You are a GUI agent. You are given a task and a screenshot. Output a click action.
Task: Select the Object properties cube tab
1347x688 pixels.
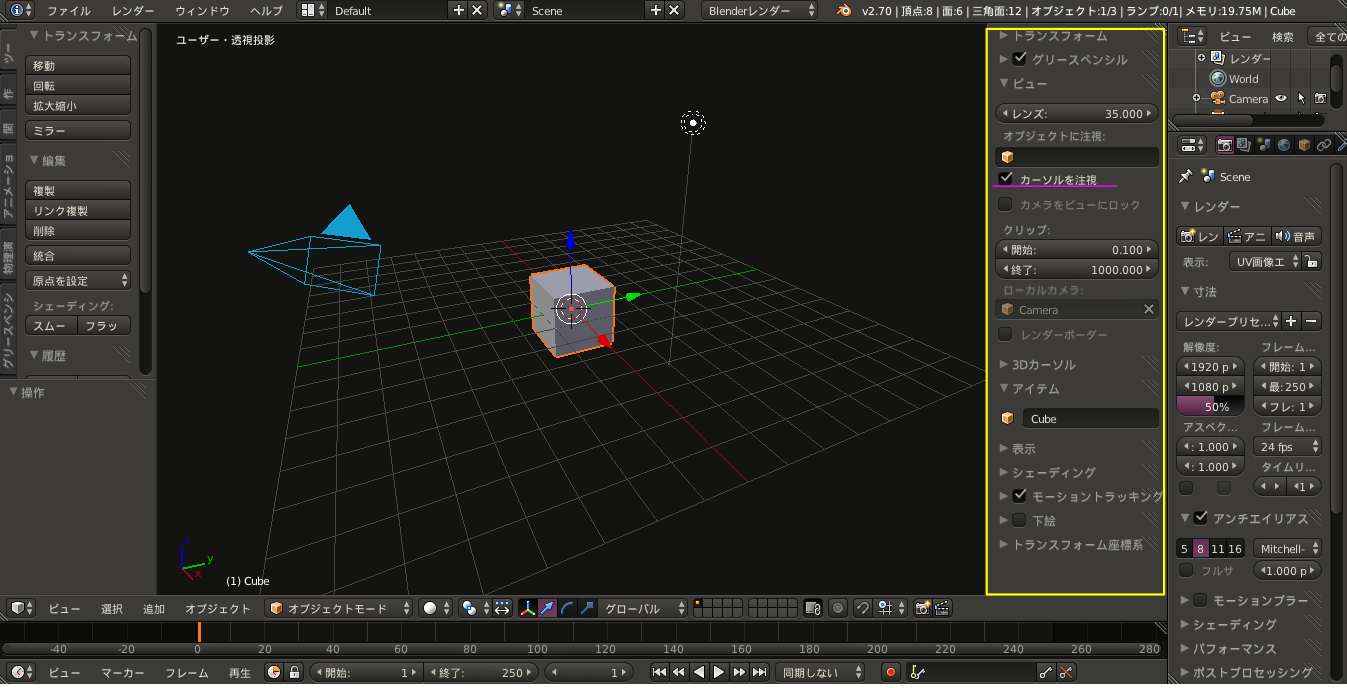point(1304,145)
